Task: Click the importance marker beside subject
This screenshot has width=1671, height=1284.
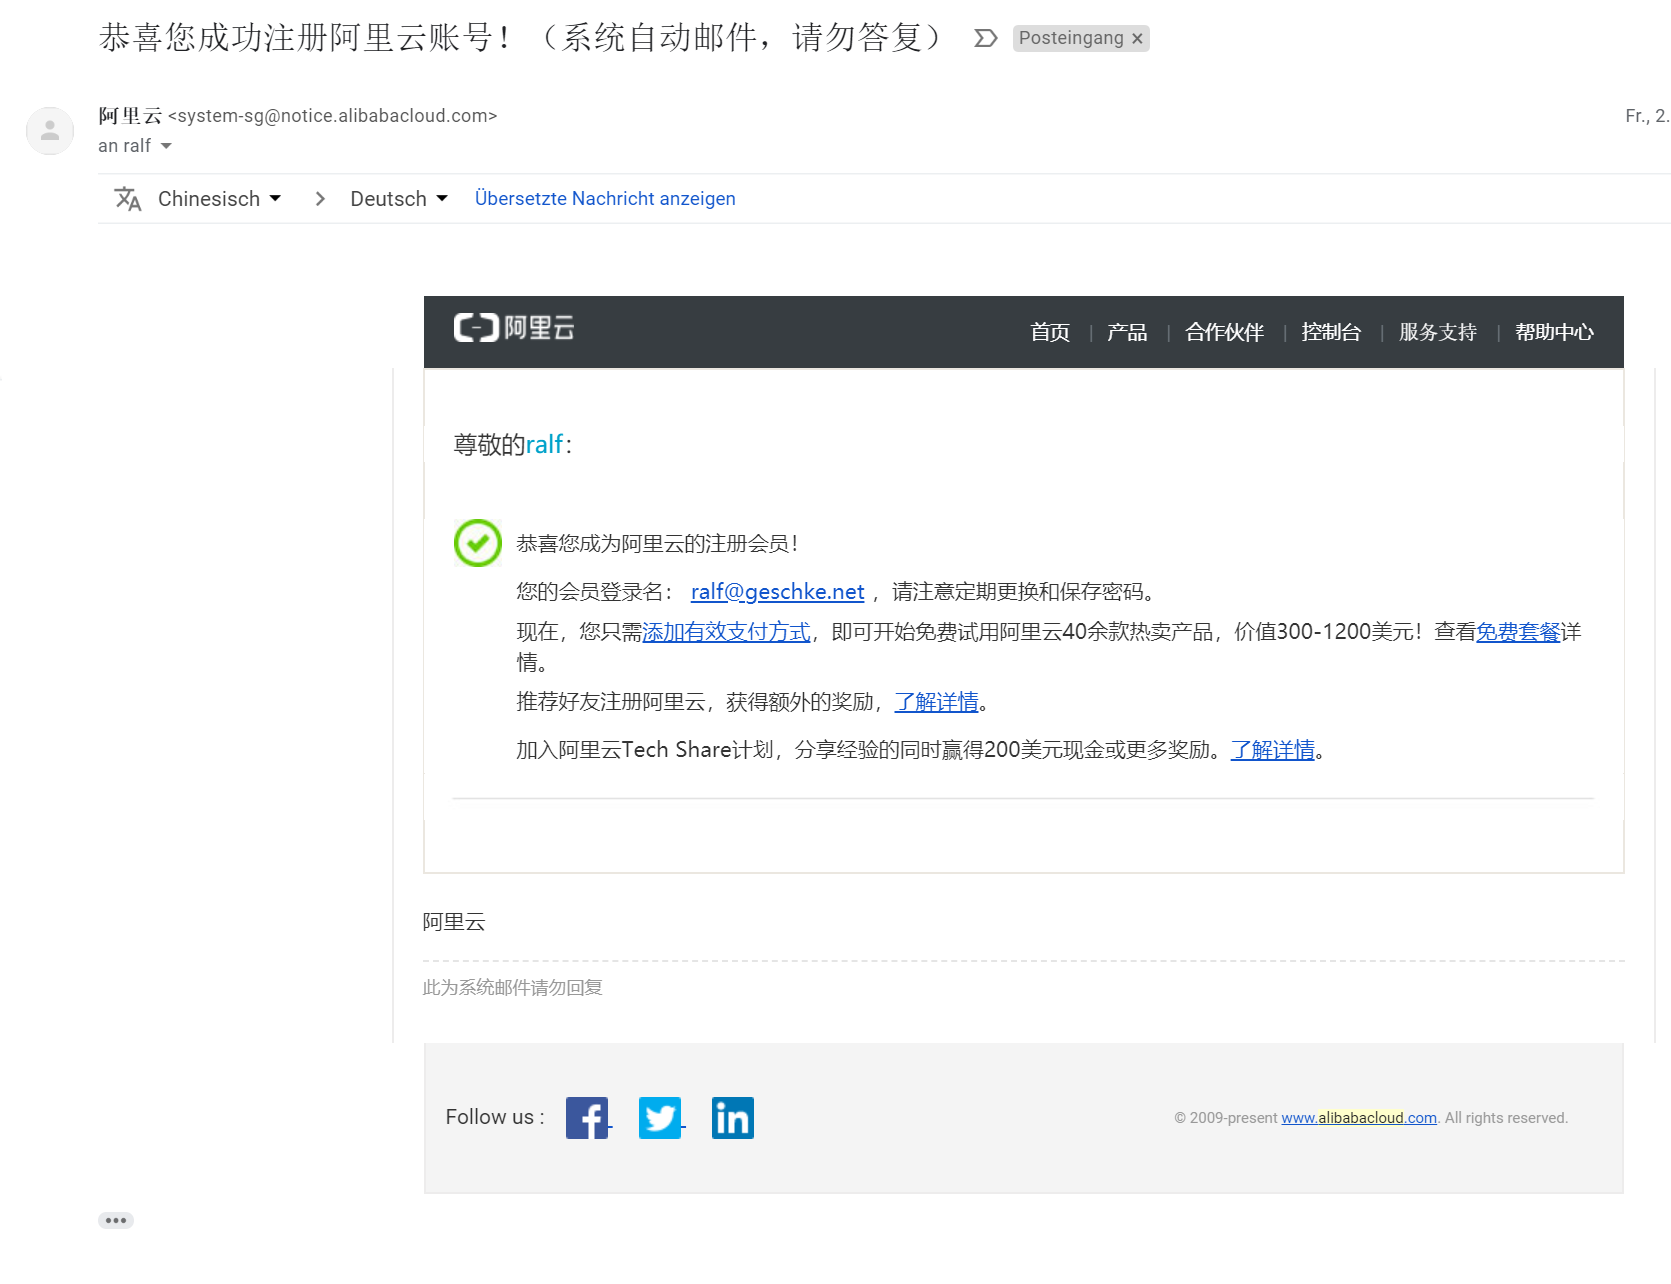Action: (986, 38)
